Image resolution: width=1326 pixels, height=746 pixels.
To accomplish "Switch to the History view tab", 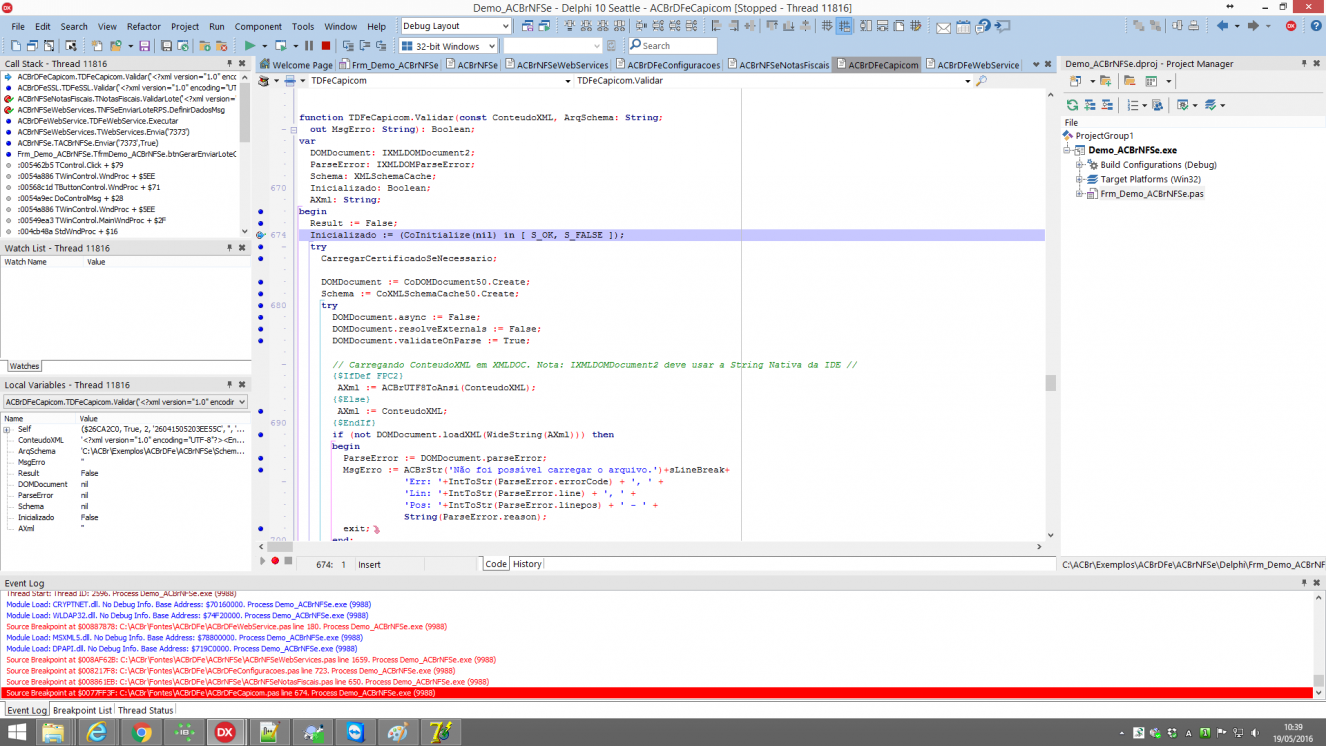I will (527, 564).
